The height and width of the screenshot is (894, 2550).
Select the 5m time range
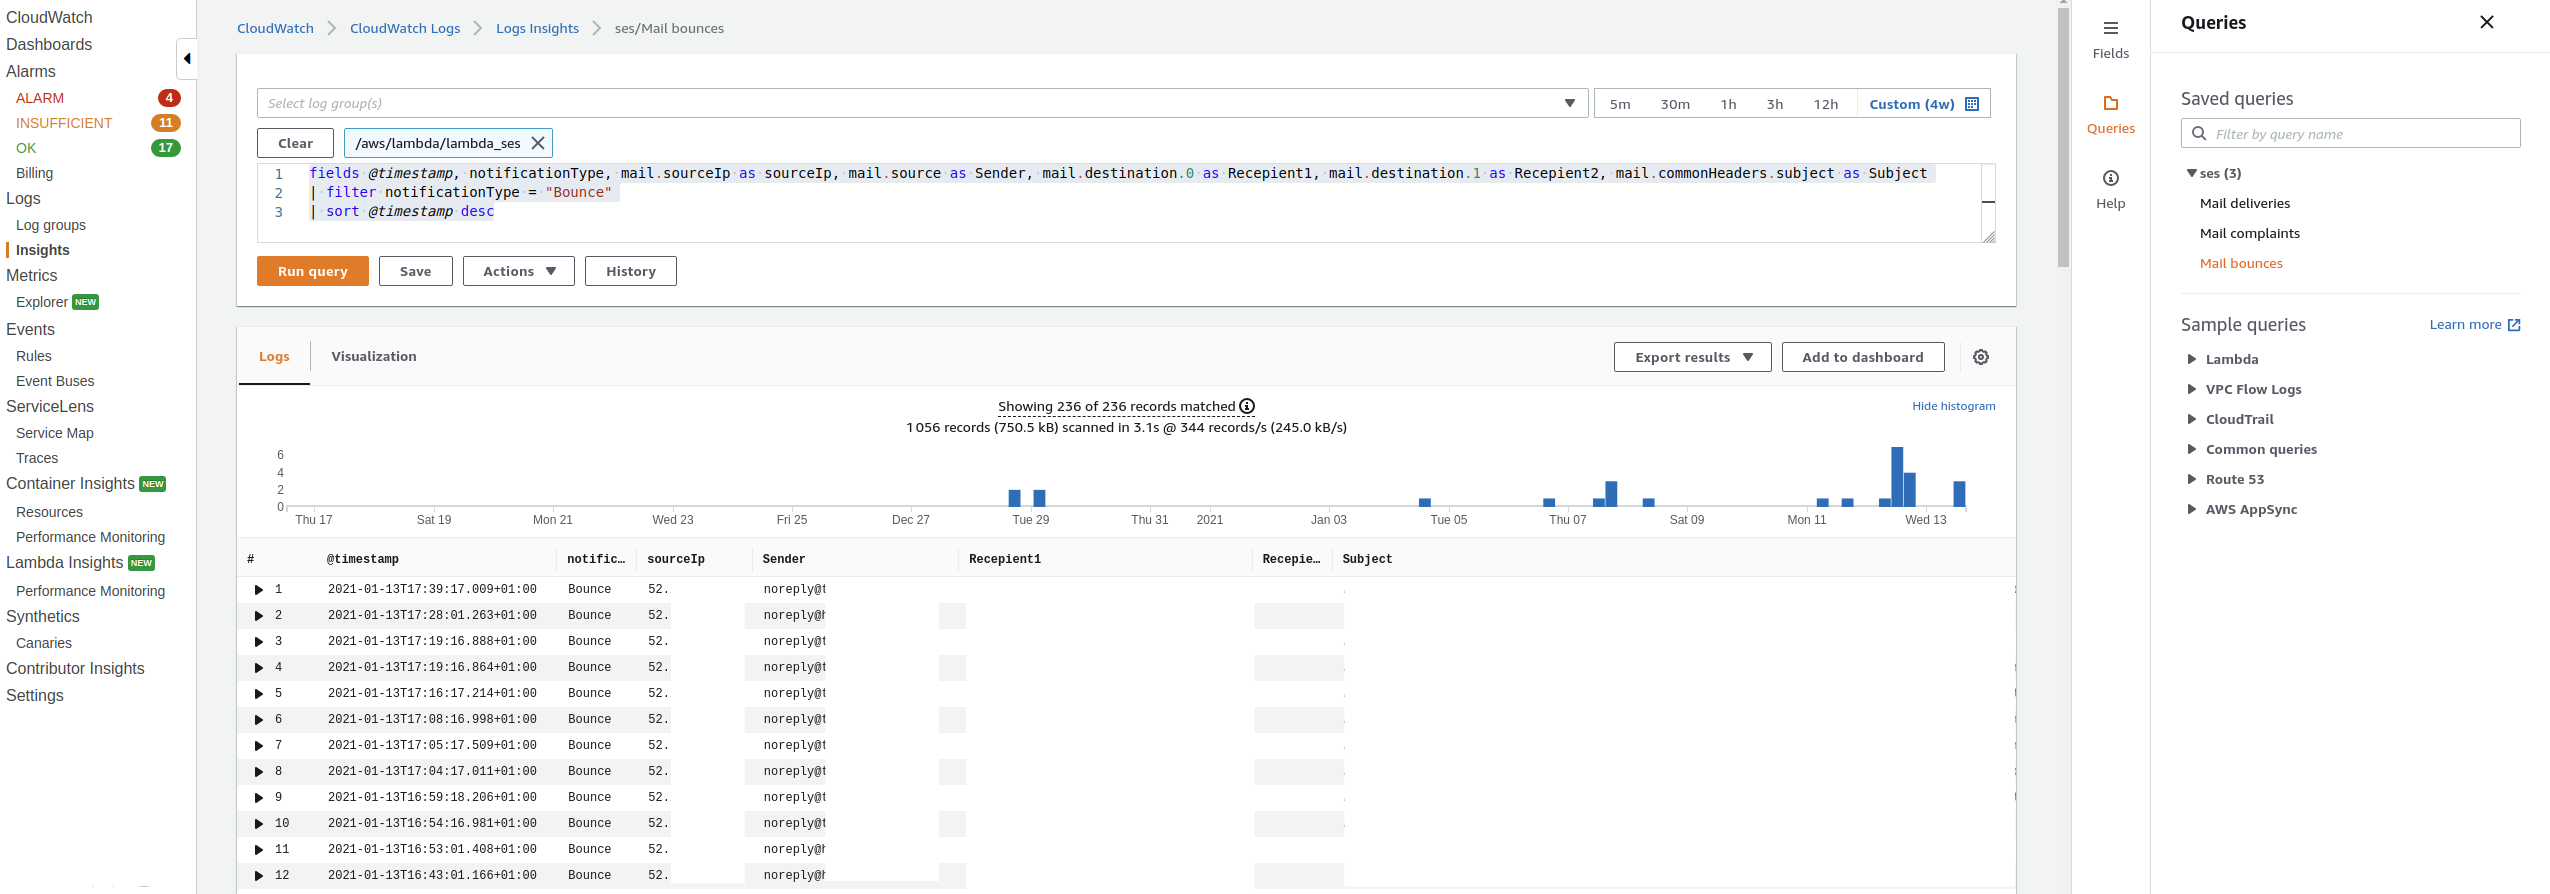point(1619,104)
